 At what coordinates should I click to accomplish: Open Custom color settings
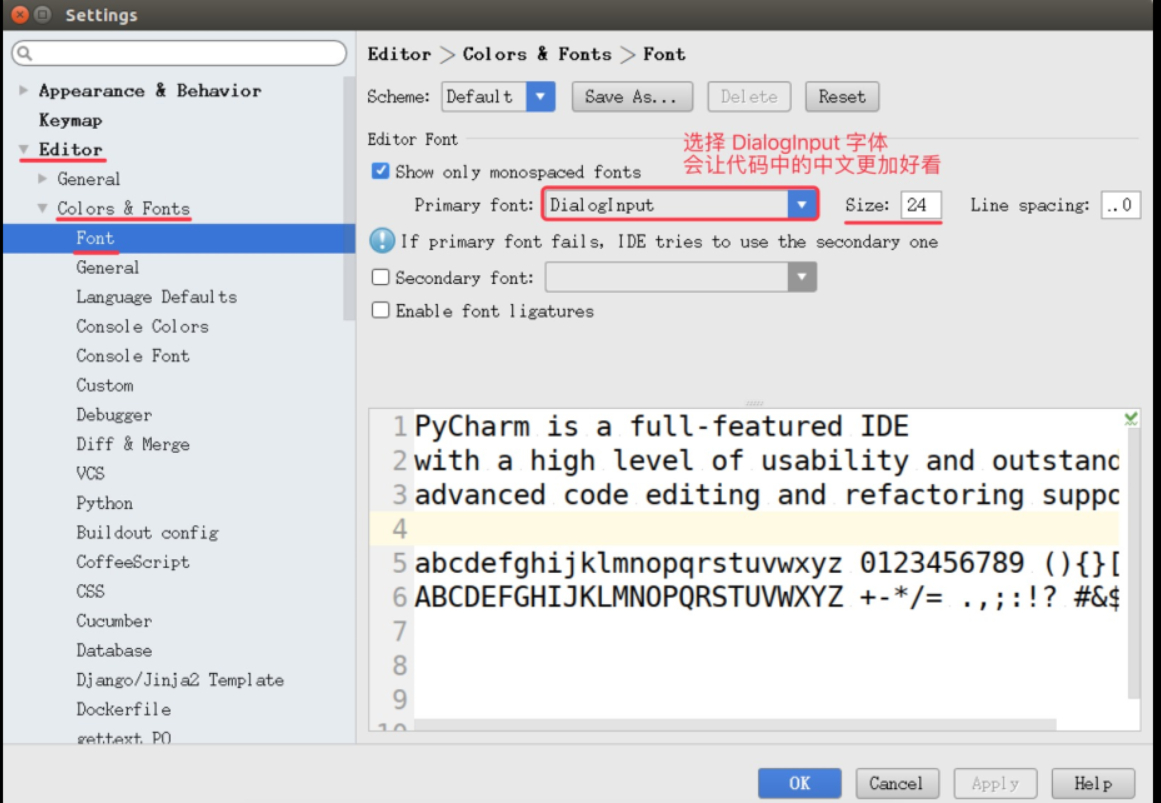(x=104, y=385)
